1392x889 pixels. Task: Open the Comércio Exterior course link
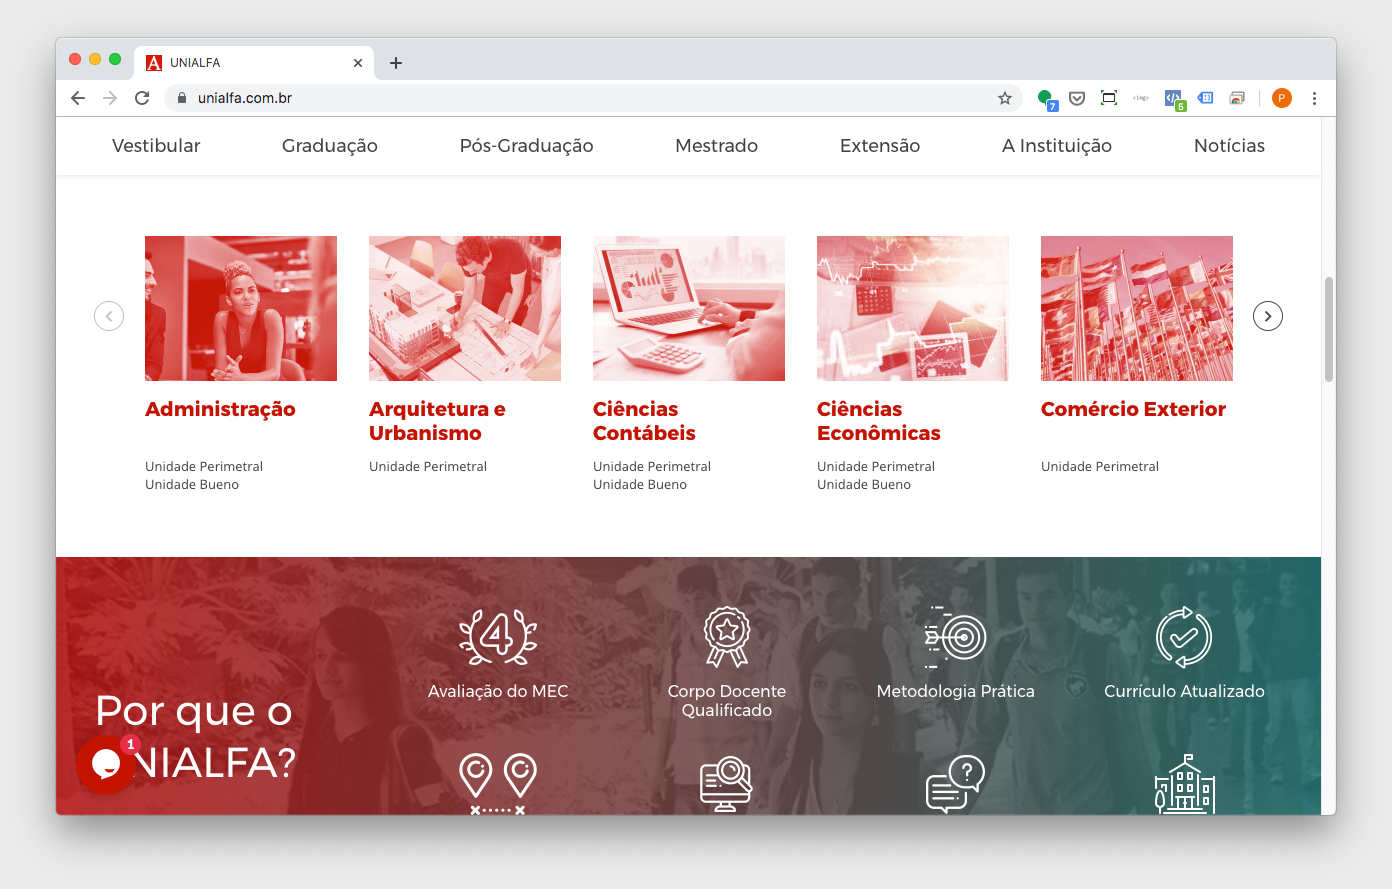[1133, 409]
